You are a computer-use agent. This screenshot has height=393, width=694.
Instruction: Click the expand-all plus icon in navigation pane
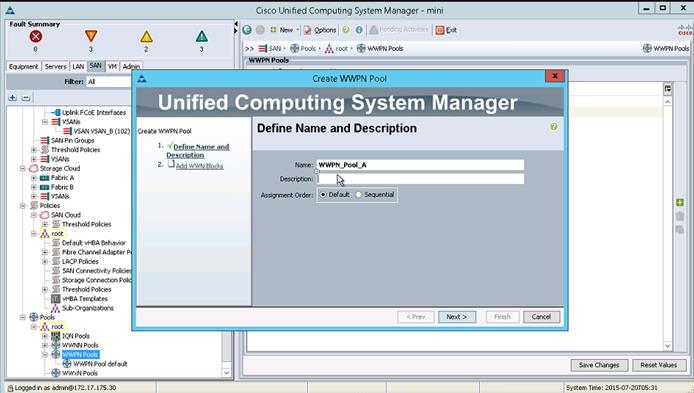click(12, 97)
